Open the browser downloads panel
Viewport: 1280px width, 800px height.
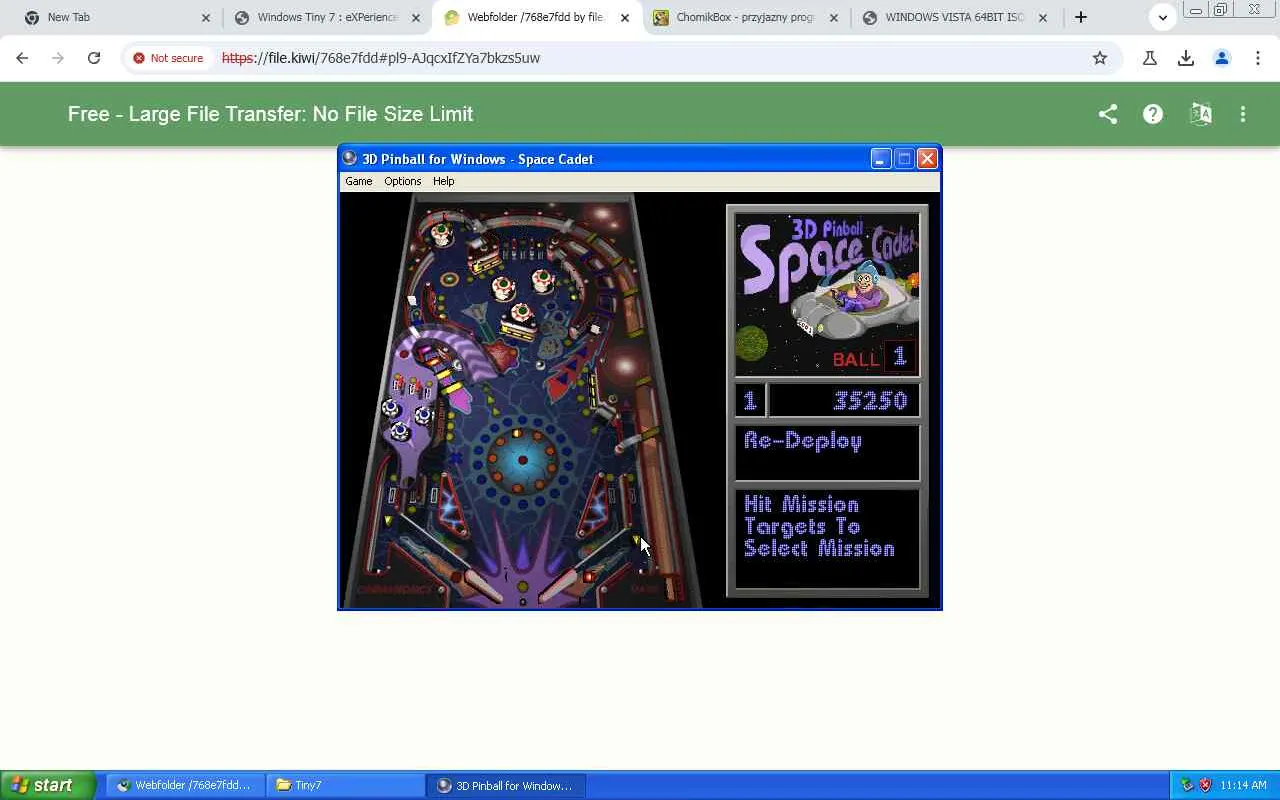point(1186,58)
